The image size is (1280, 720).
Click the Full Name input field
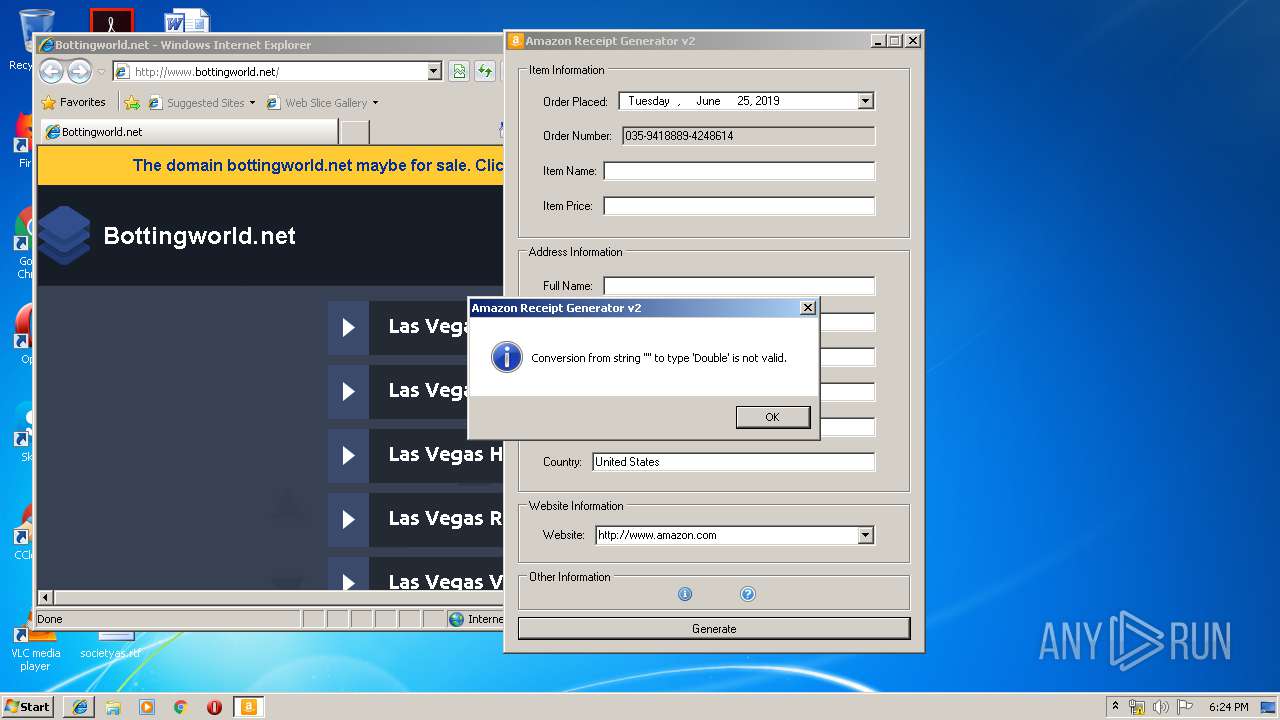pos(739,286)
